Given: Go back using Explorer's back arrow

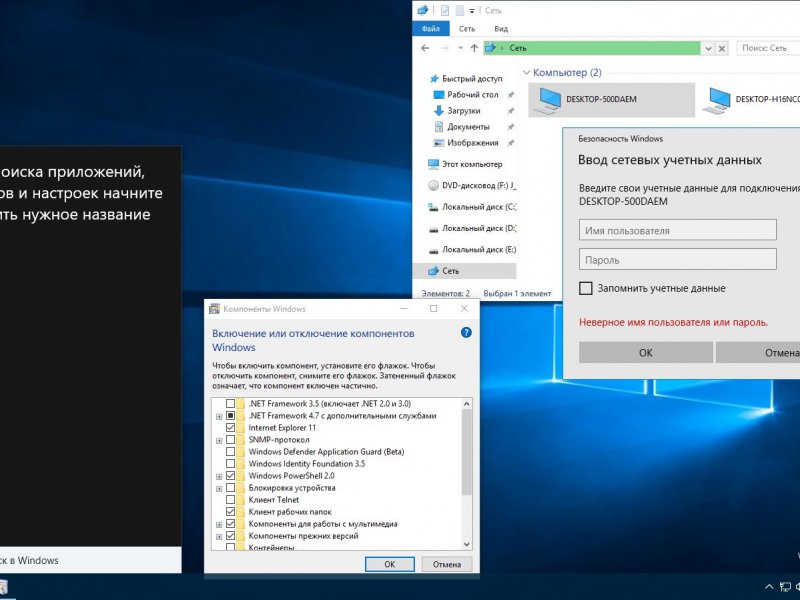Looking at the screenshot, I should [425, 48].
